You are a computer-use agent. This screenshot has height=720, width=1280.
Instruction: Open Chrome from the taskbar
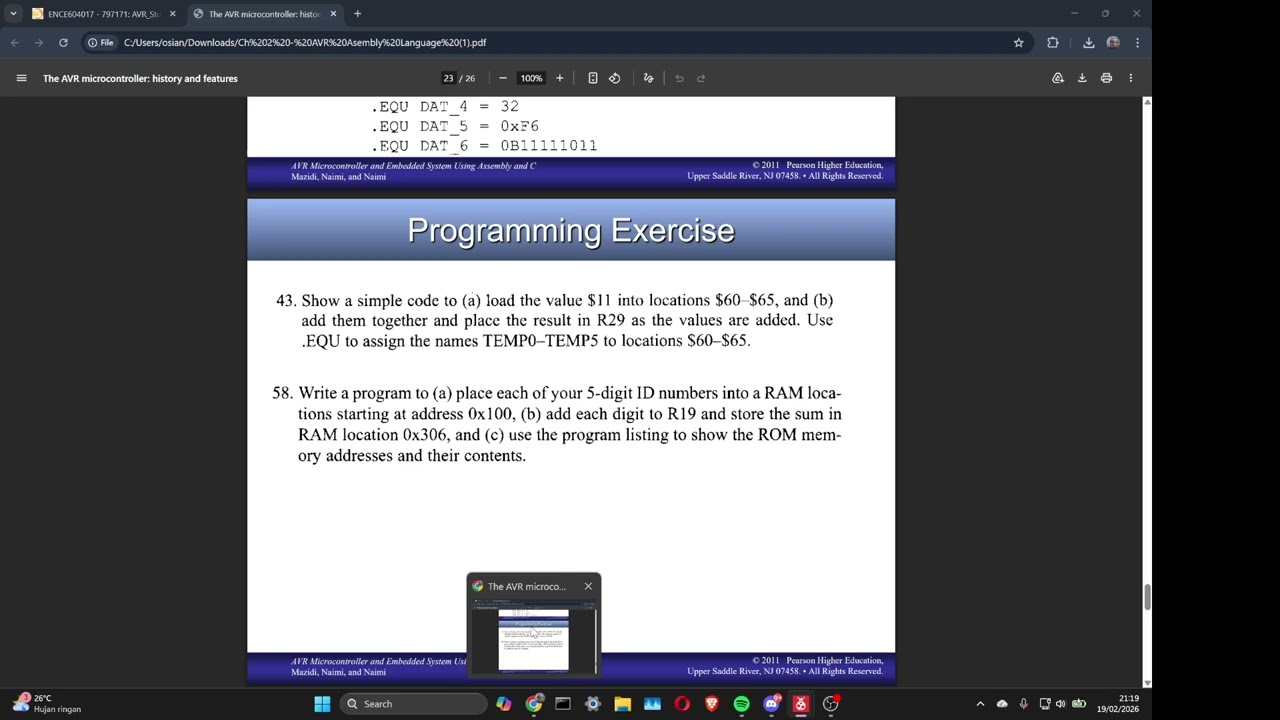coord(534,704)
